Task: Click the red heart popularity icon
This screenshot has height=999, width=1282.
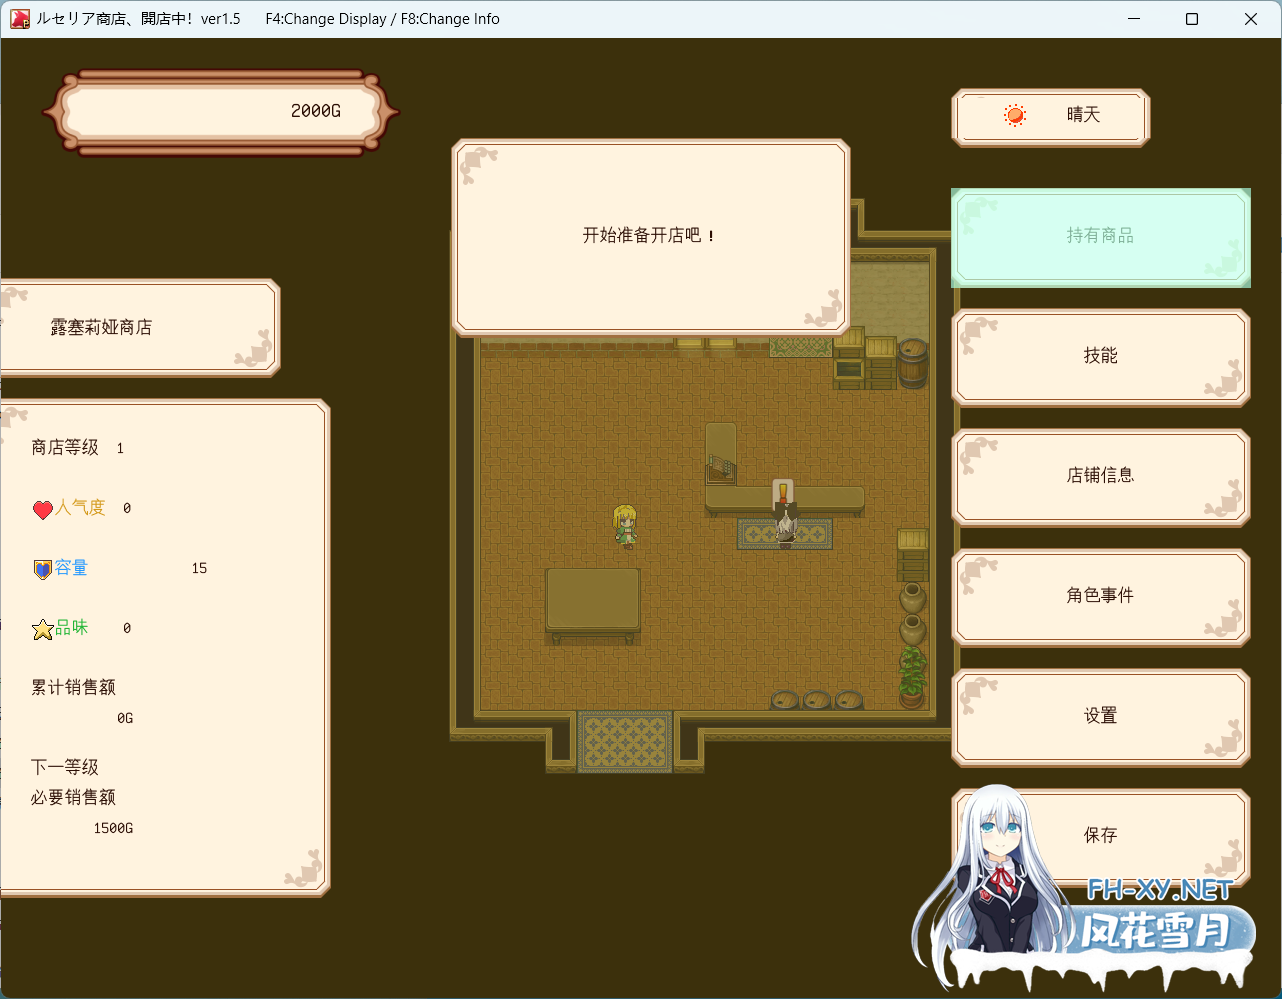Action: [42, 510]
